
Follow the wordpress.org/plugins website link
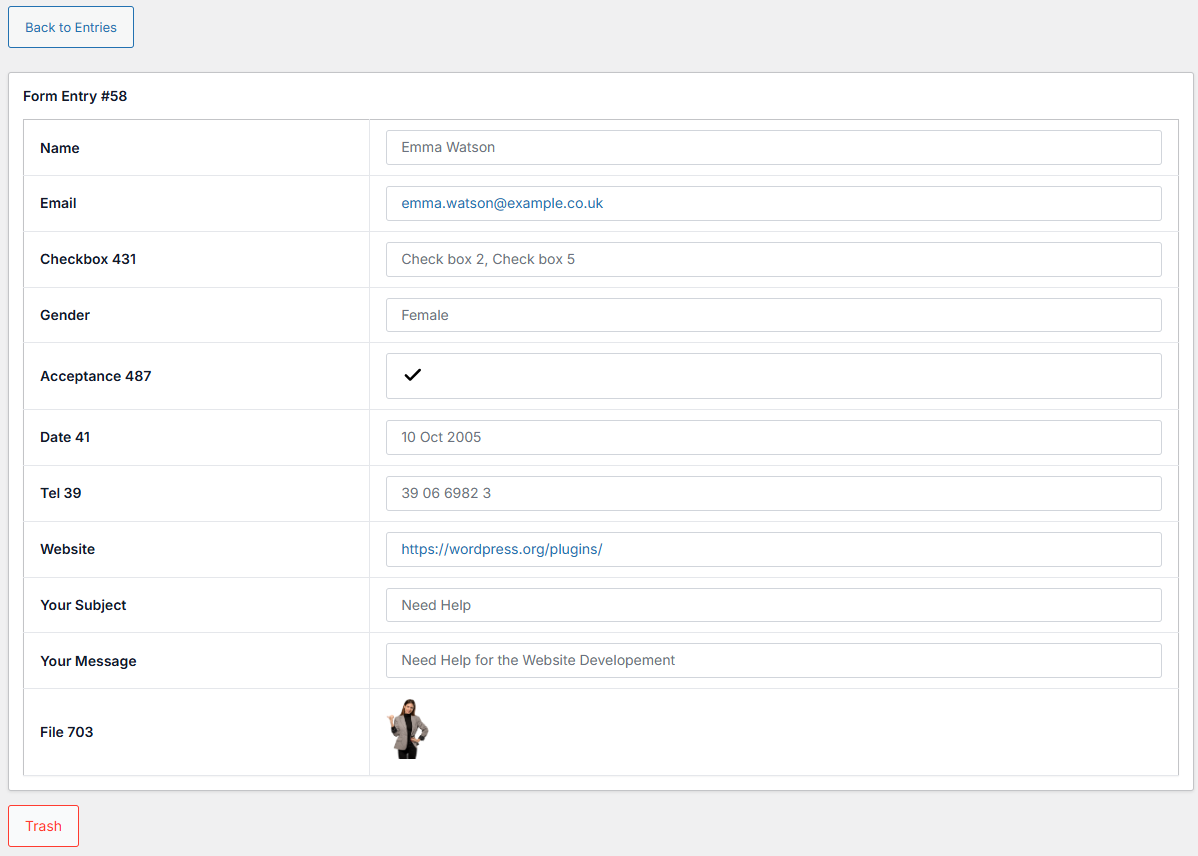click(501, 549)
